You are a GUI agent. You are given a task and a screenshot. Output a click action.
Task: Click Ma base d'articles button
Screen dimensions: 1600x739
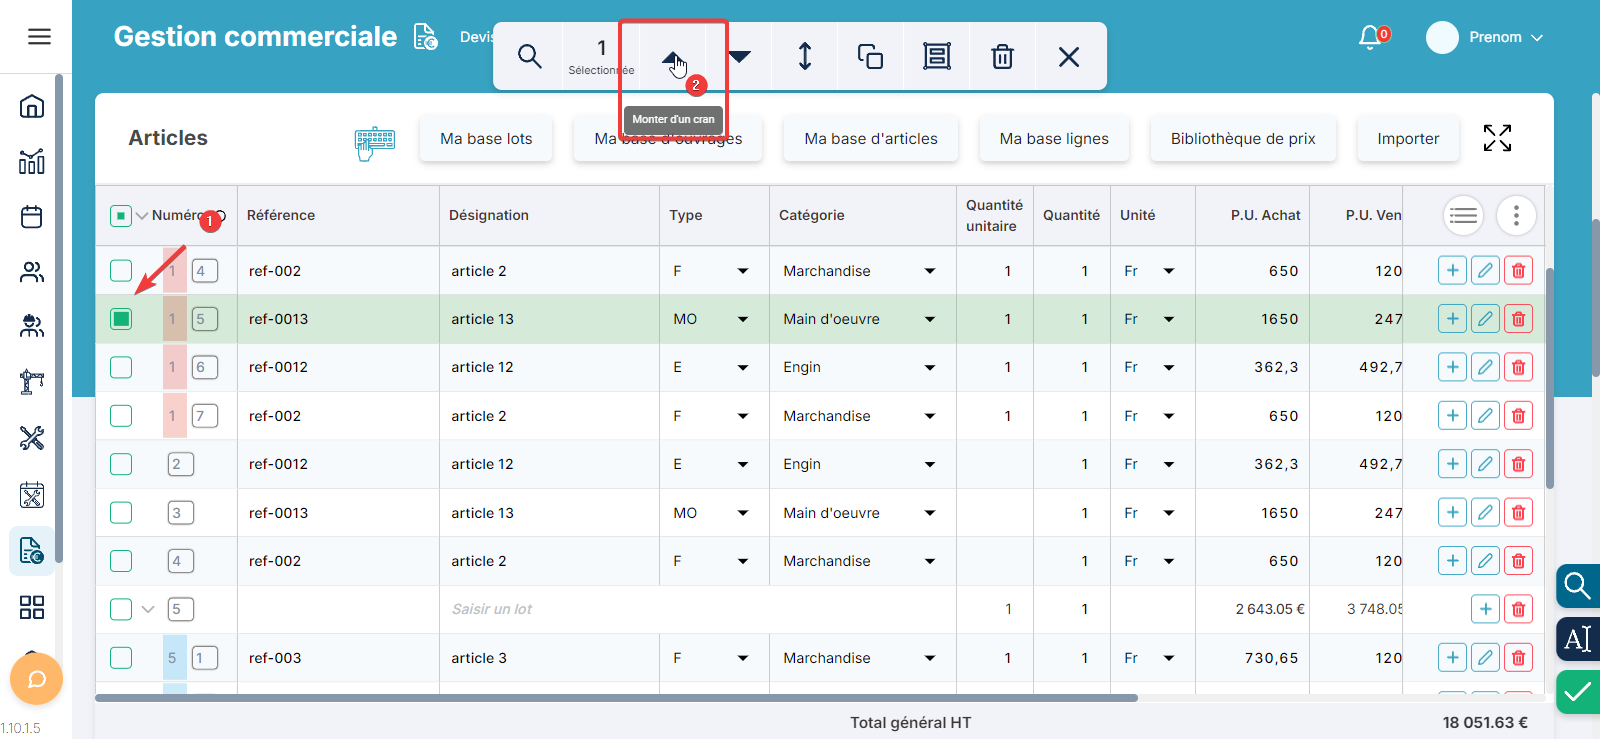tap(871, 139)
